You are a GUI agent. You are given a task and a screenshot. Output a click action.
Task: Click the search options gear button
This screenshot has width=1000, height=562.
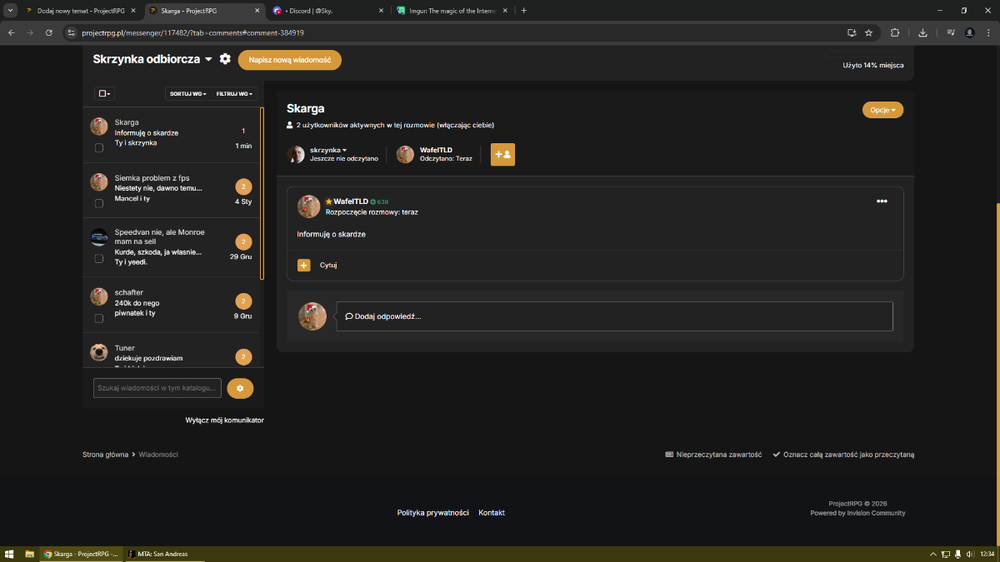(240, 388)
